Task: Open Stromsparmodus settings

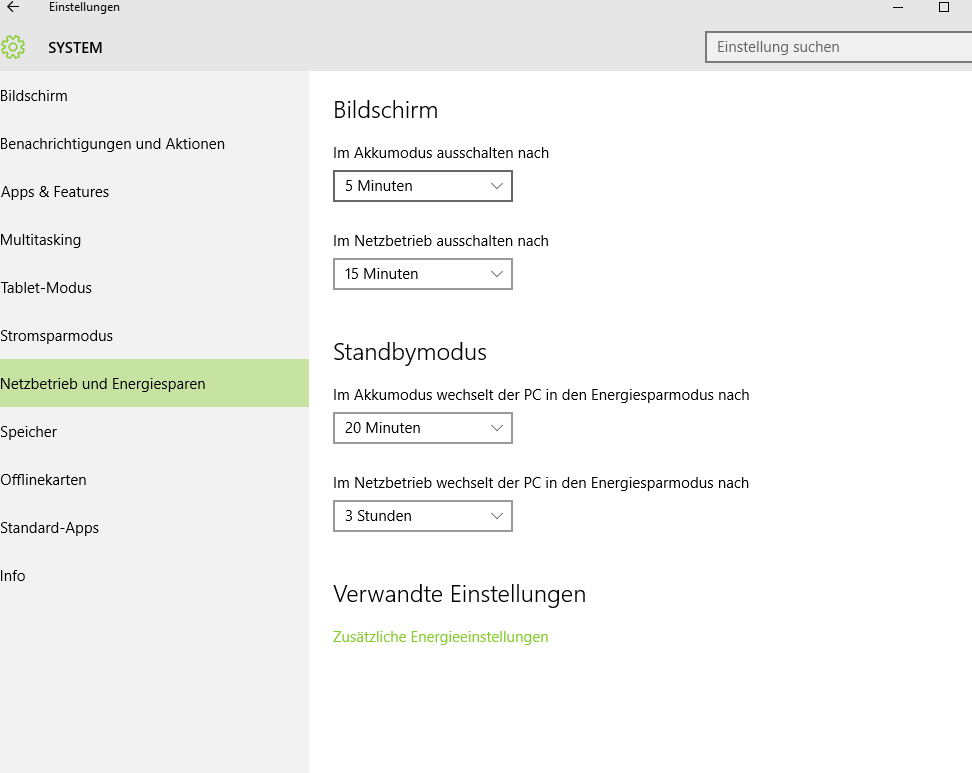Action: [x=154, y=336]
